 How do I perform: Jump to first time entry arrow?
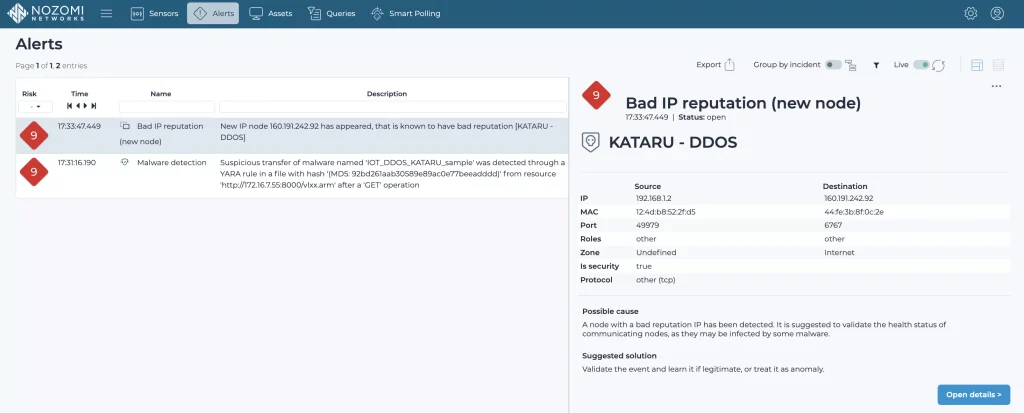point(69,106)
